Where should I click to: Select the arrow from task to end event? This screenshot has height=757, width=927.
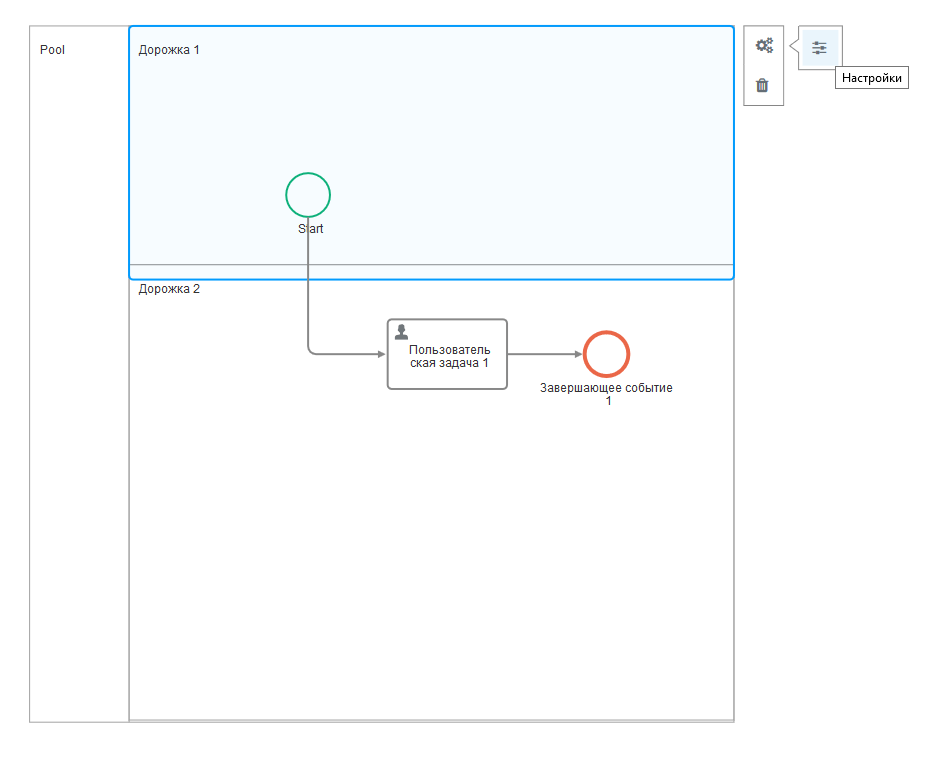tap(544, 354)
